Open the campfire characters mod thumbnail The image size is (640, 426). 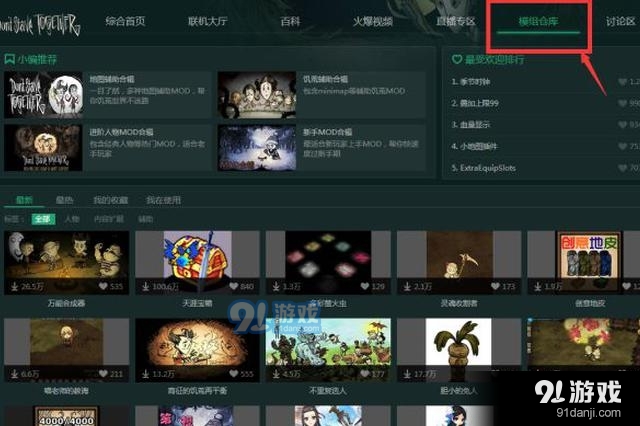pyautogui.click(x=67, y=263)
